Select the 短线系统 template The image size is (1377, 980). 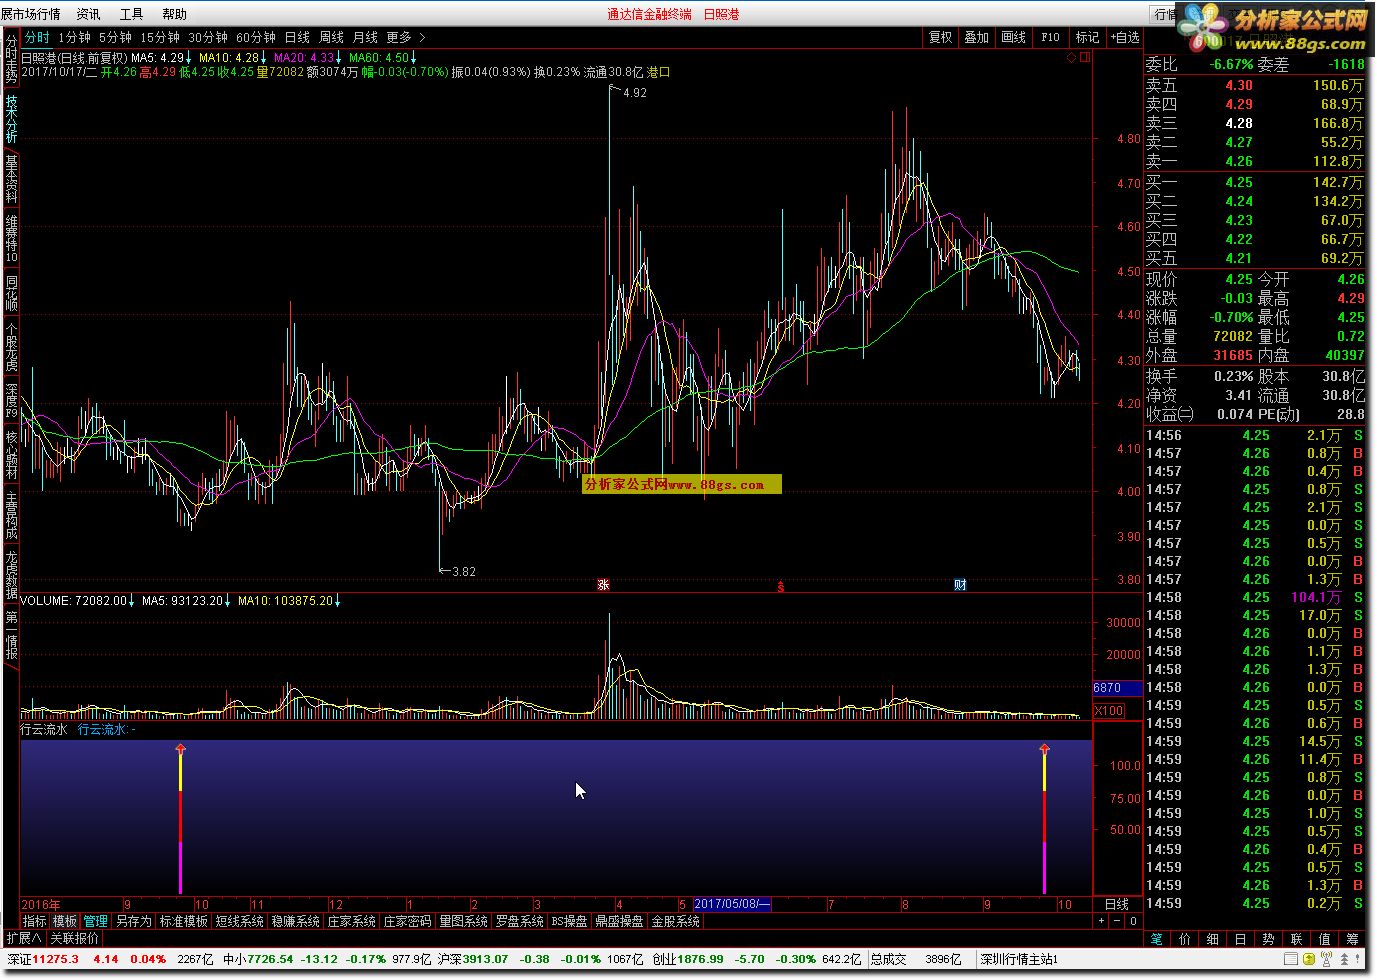pos(240,921)
